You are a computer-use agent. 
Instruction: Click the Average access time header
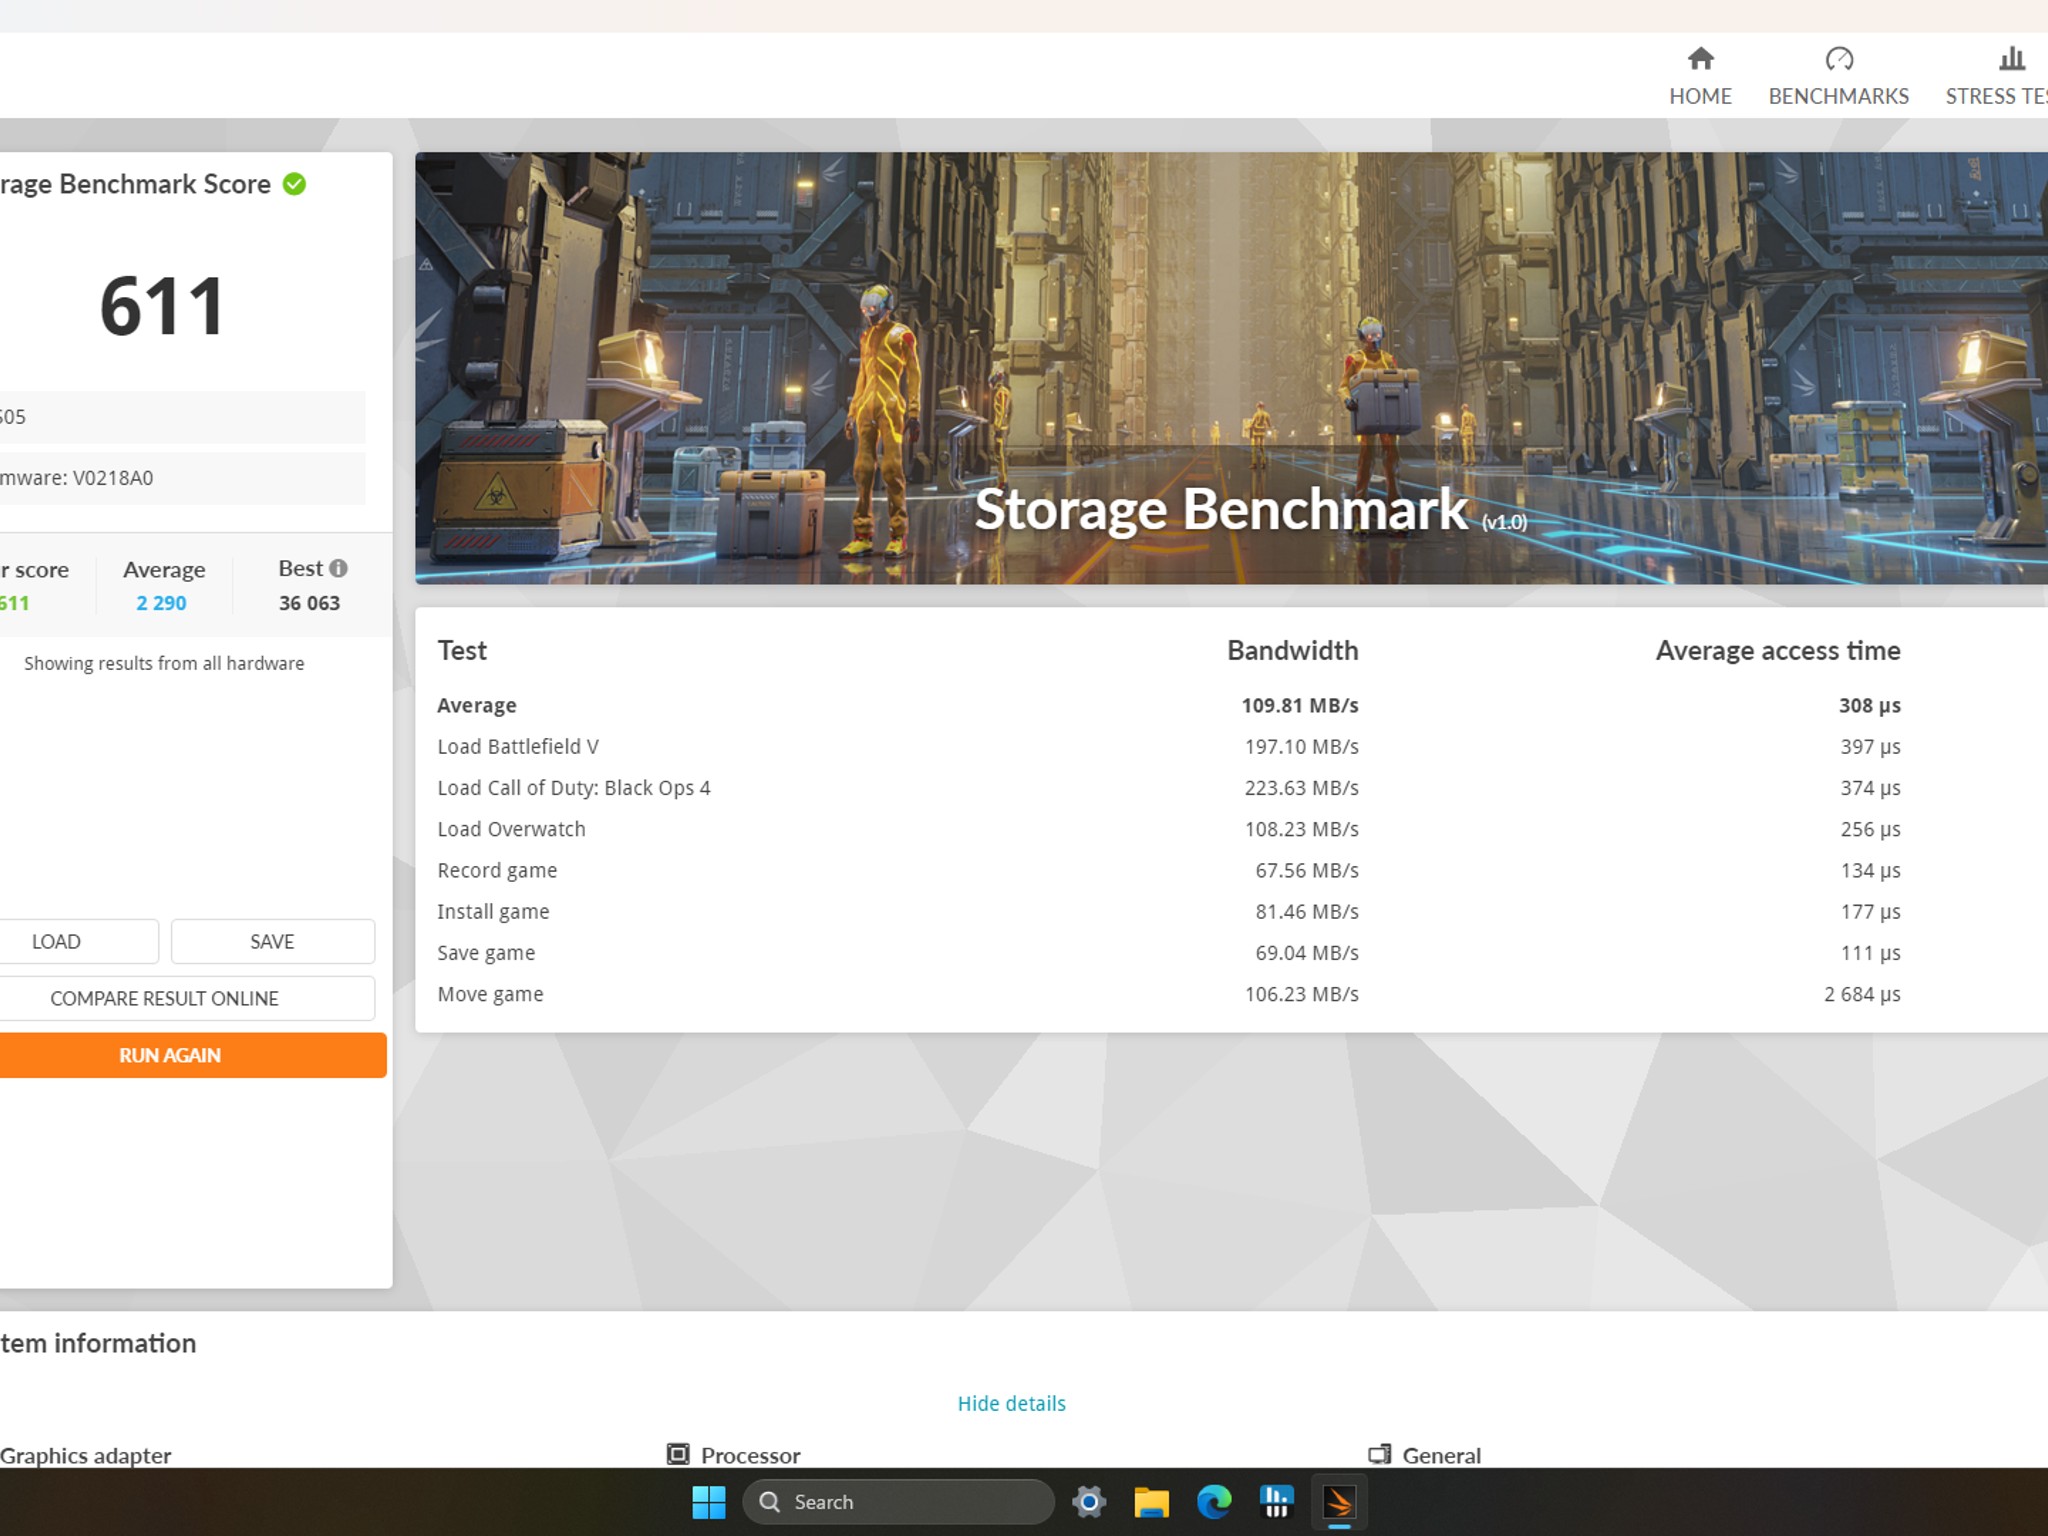tap(1778, 650)
